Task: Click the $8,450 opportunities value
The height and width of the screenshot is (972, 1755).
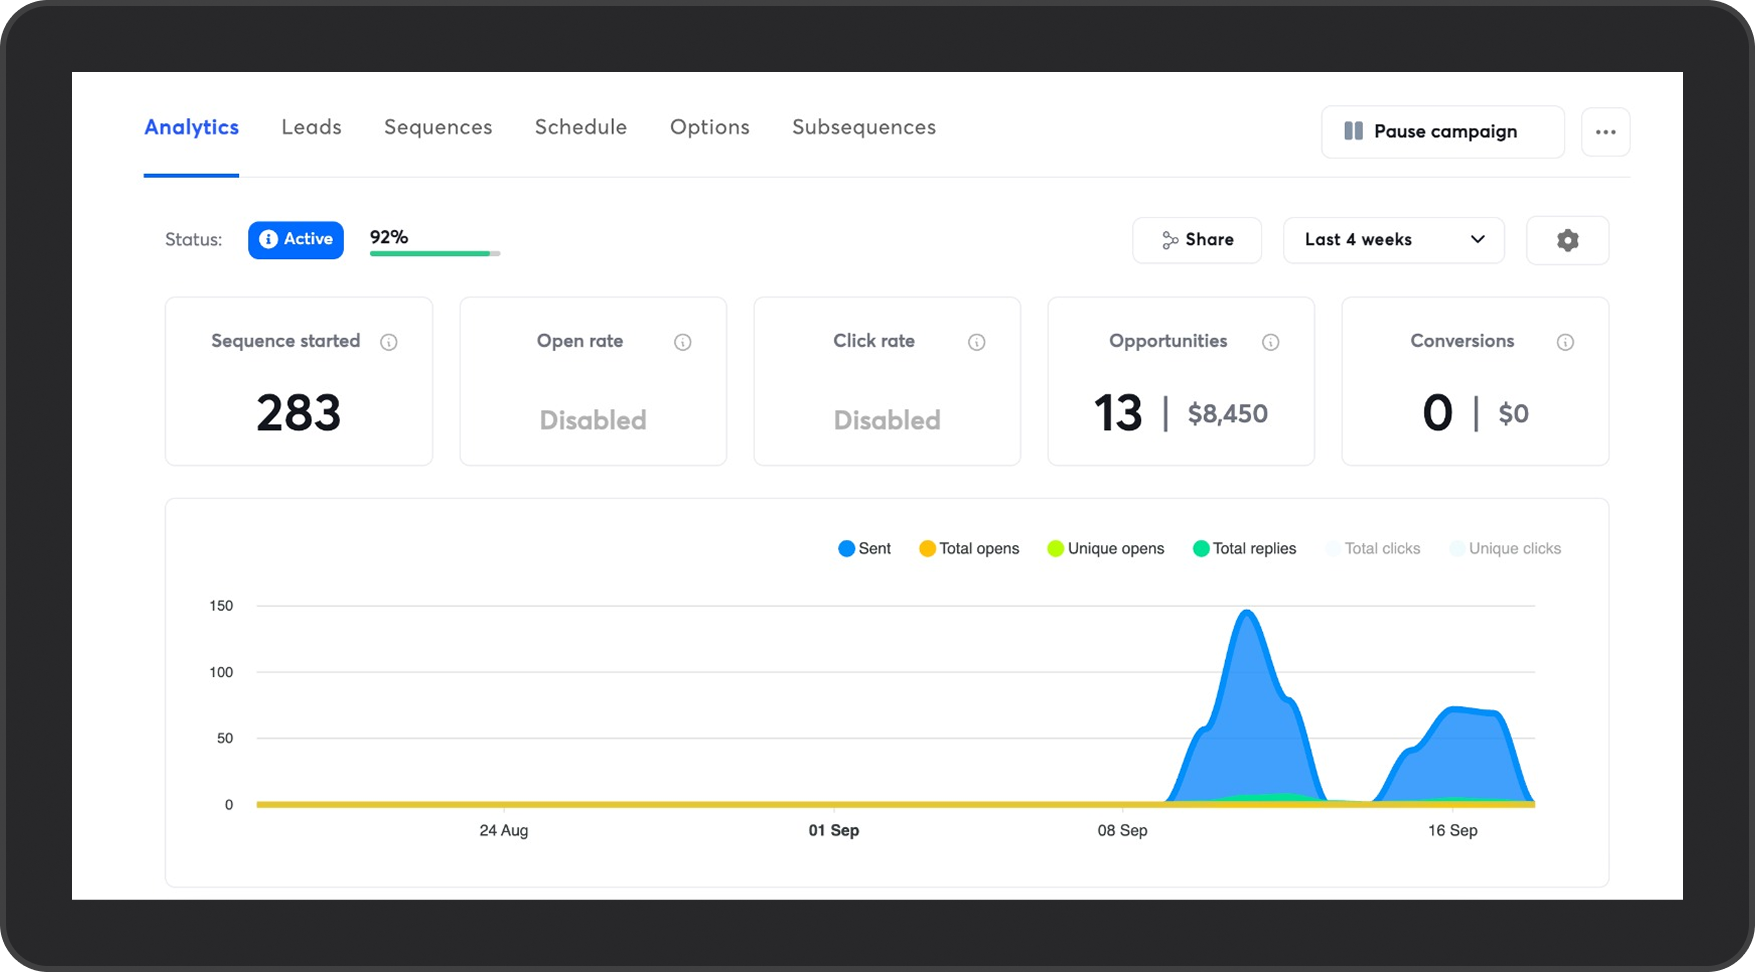Action: [x=1228, y=414]
